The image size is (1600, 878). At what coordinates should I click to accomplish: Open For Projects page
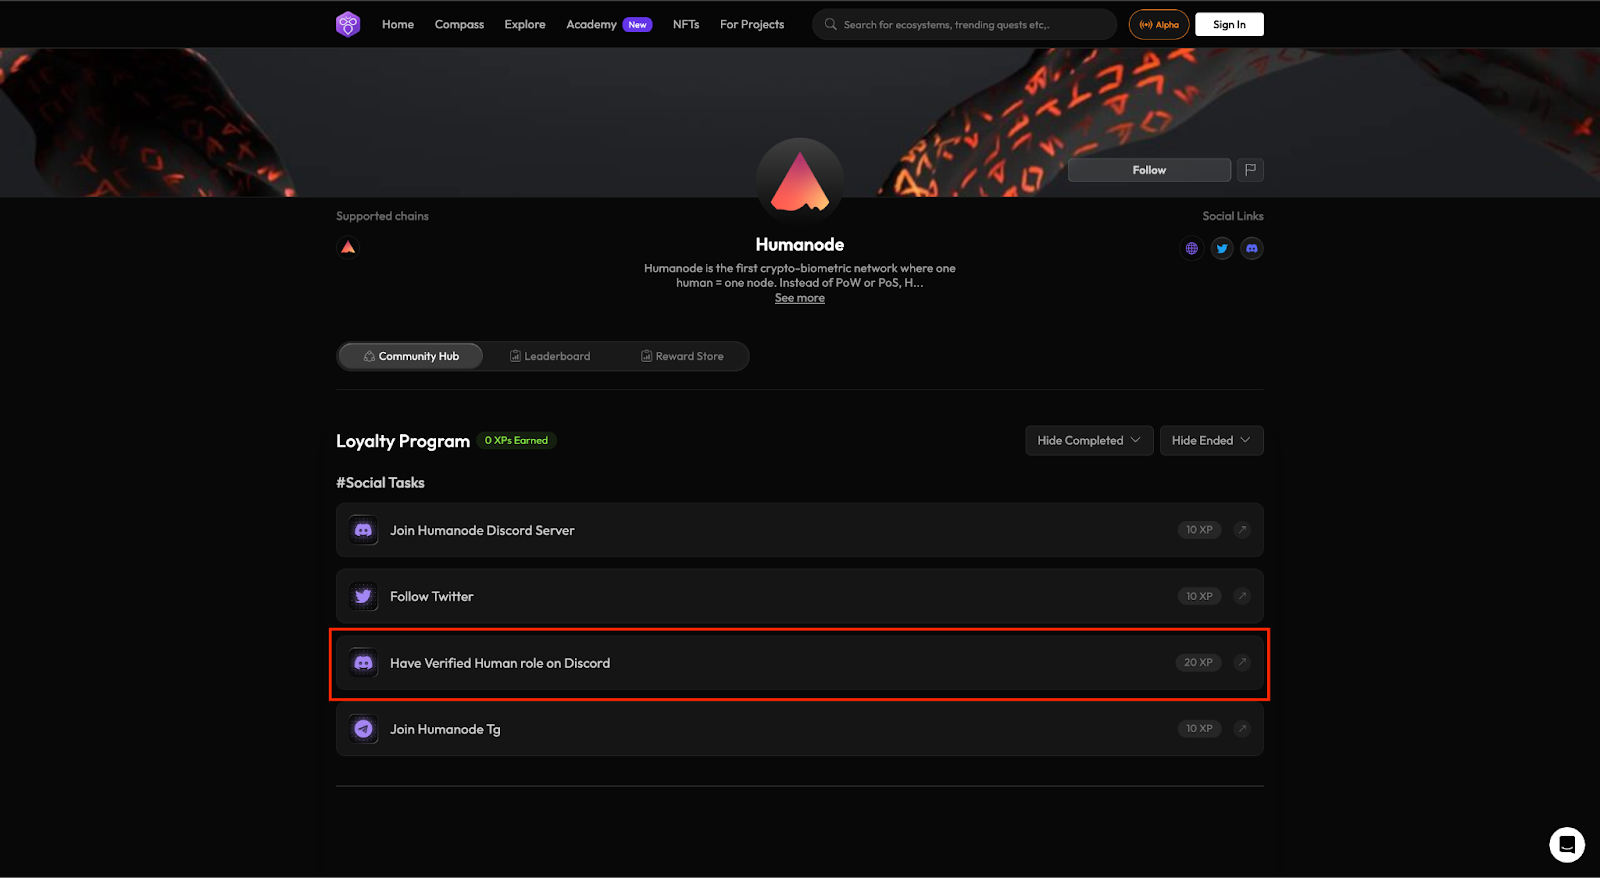coord(752,24)
